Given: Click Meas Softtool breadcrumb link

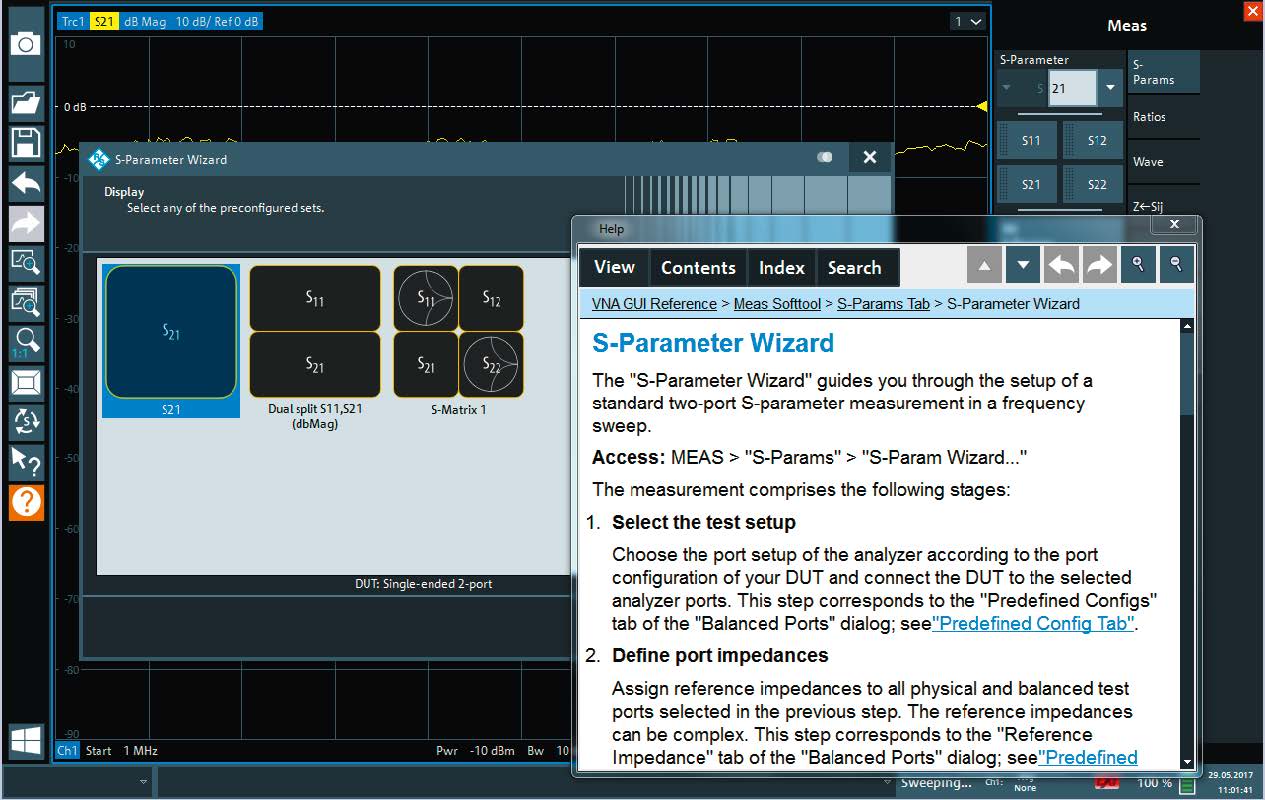Looking at the screenshot, I should tap(777, 304).
